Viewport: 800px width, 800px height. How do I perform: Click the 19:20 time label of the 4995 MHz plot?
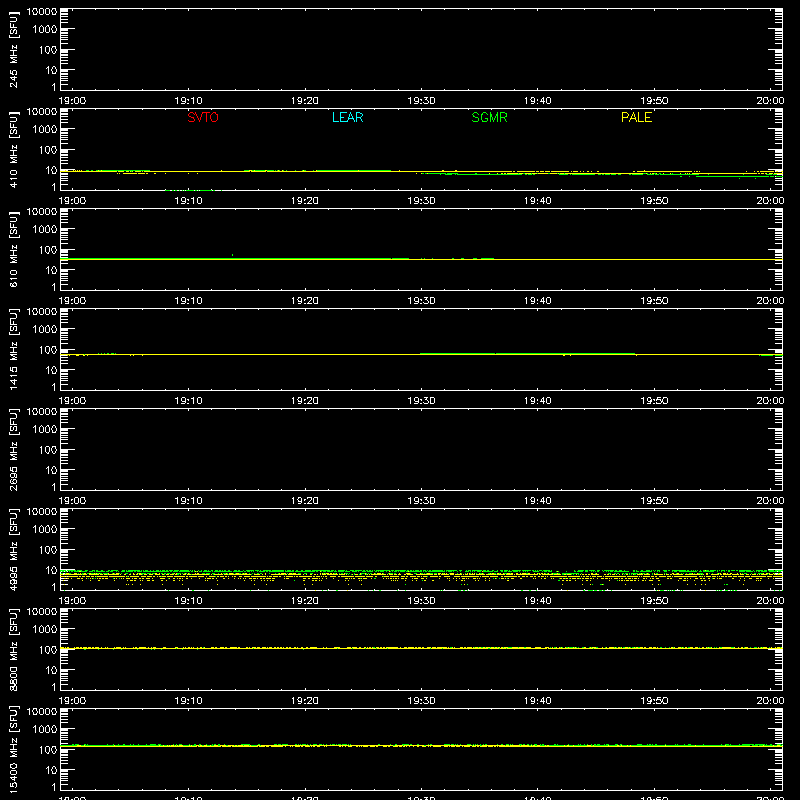pyautogui.click(x=305, y=601)
